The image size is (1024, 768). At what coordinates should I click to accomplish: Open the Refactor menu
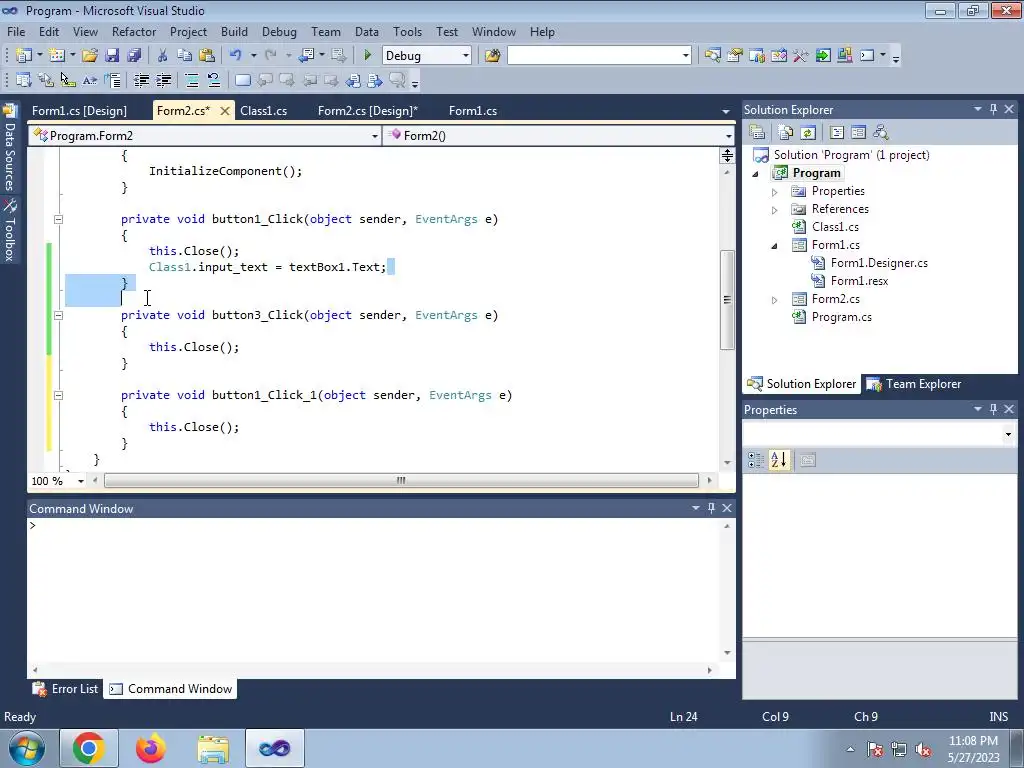134,31
